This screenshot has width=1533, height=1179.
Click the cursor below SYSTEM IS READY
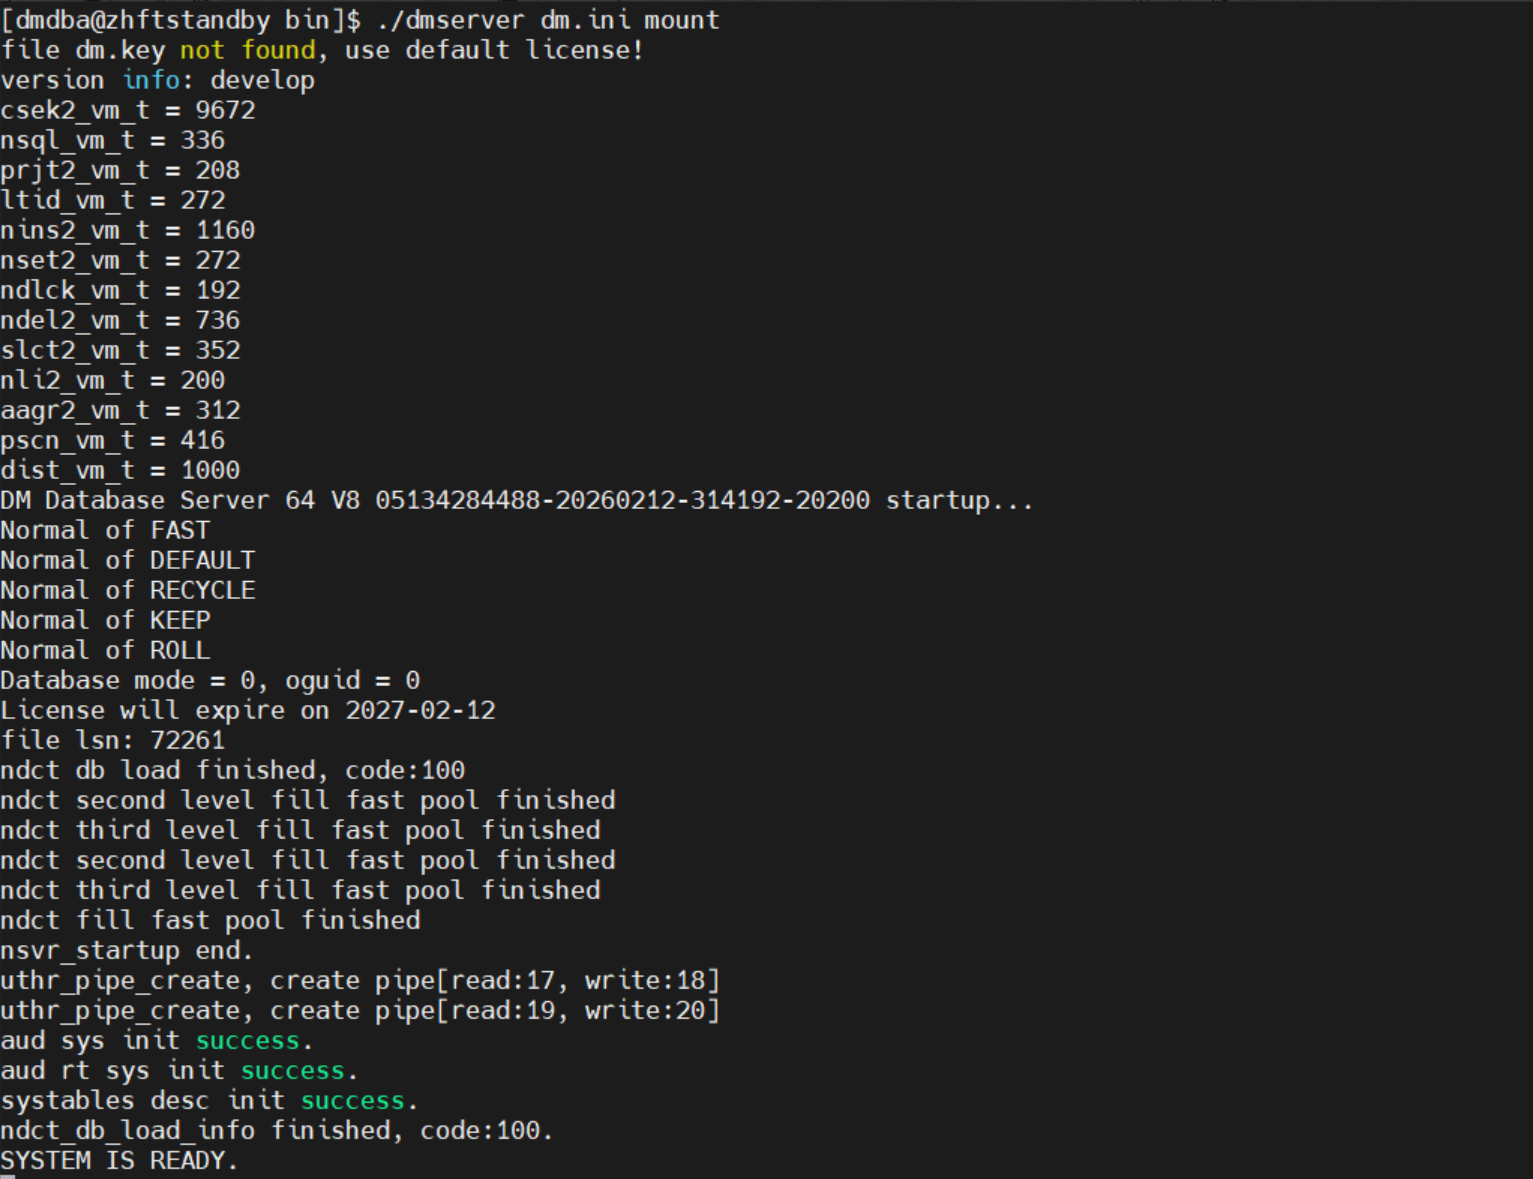[x=8, y=1177]
